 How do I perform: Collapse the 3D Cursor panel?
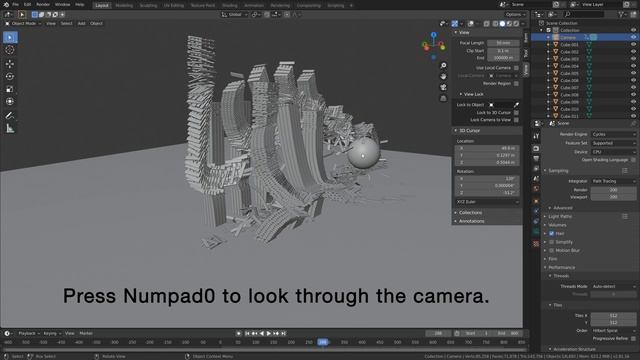pos(469,131)
